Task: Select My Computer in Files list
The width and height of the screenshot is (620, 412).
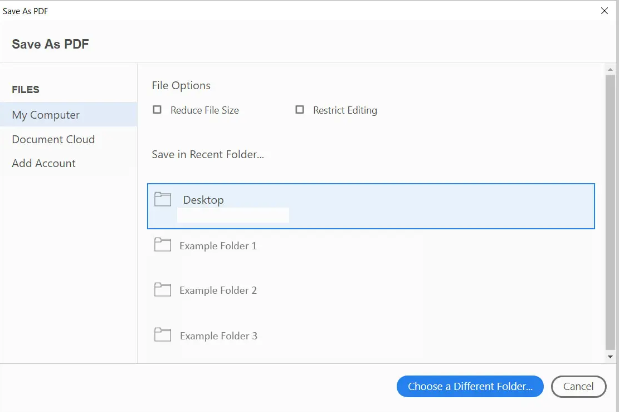Action: 69,115
